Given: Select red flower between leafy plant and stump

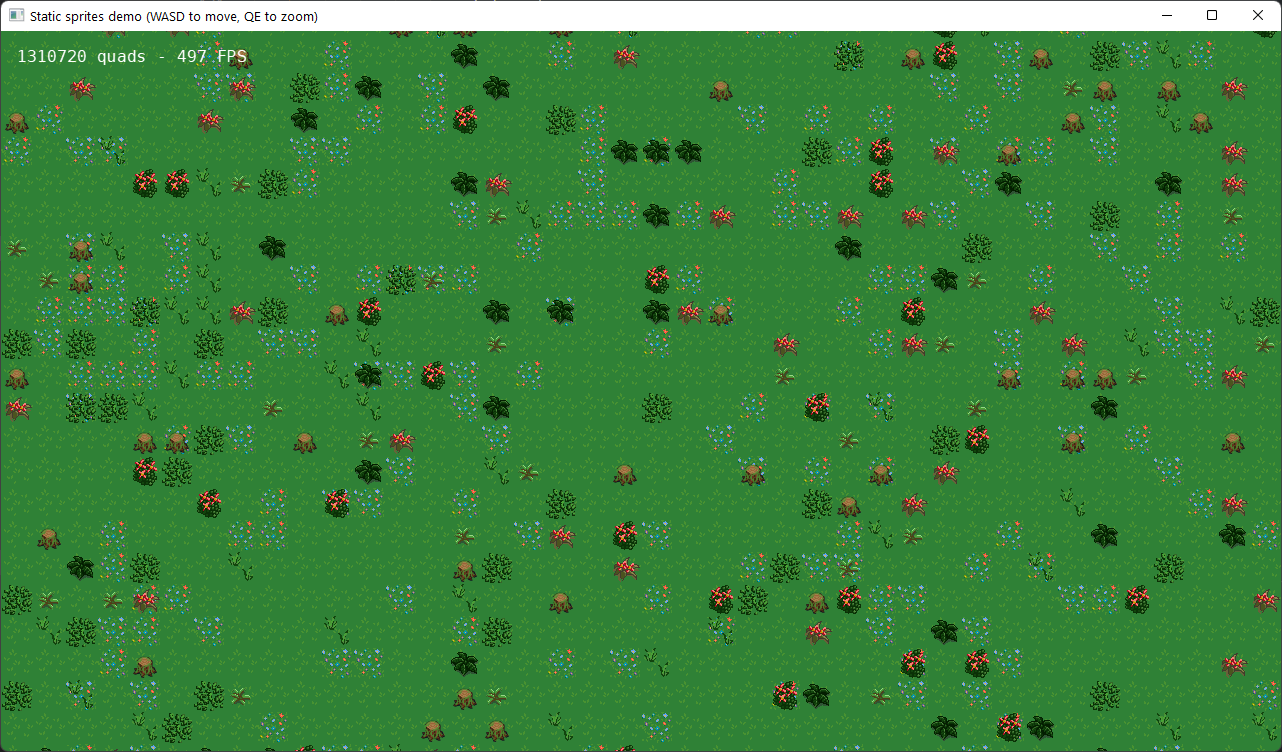Looking at the screenshot, I should click(x=689, y=313).
